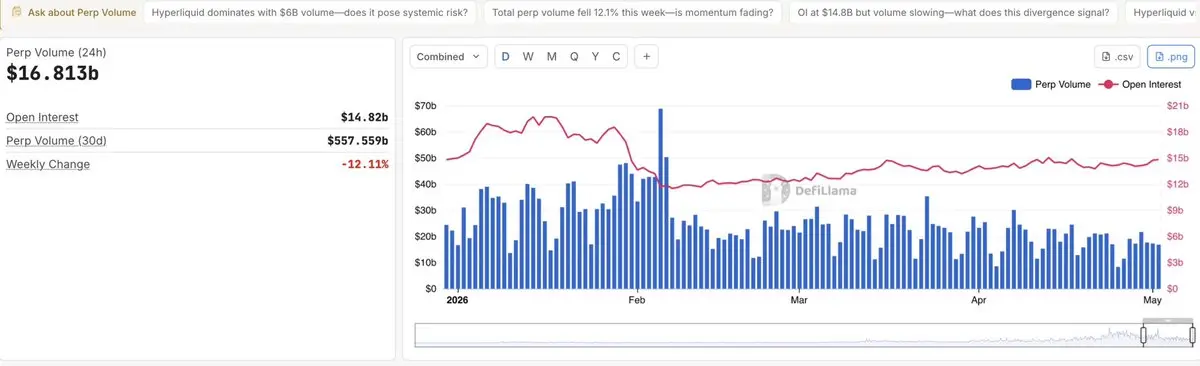Select the momentum fading question chip

pyautogui.click(x=632, y=13)
